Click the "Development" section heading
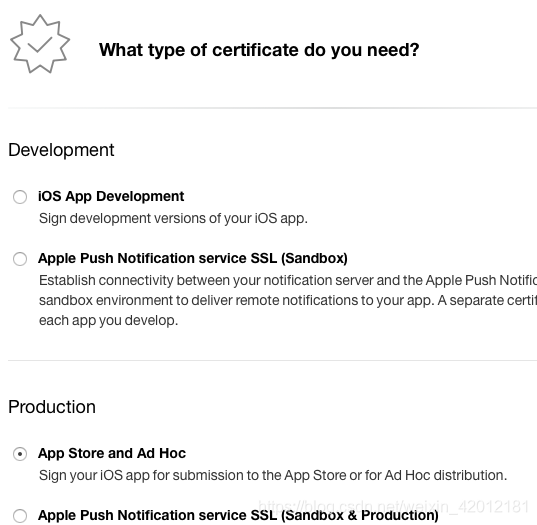 [61, 150]
